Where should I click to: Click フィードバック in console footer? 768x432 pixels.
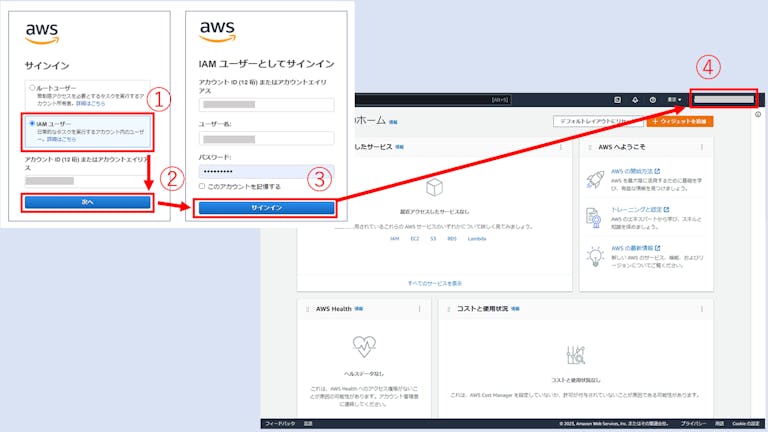pos(280,424)
